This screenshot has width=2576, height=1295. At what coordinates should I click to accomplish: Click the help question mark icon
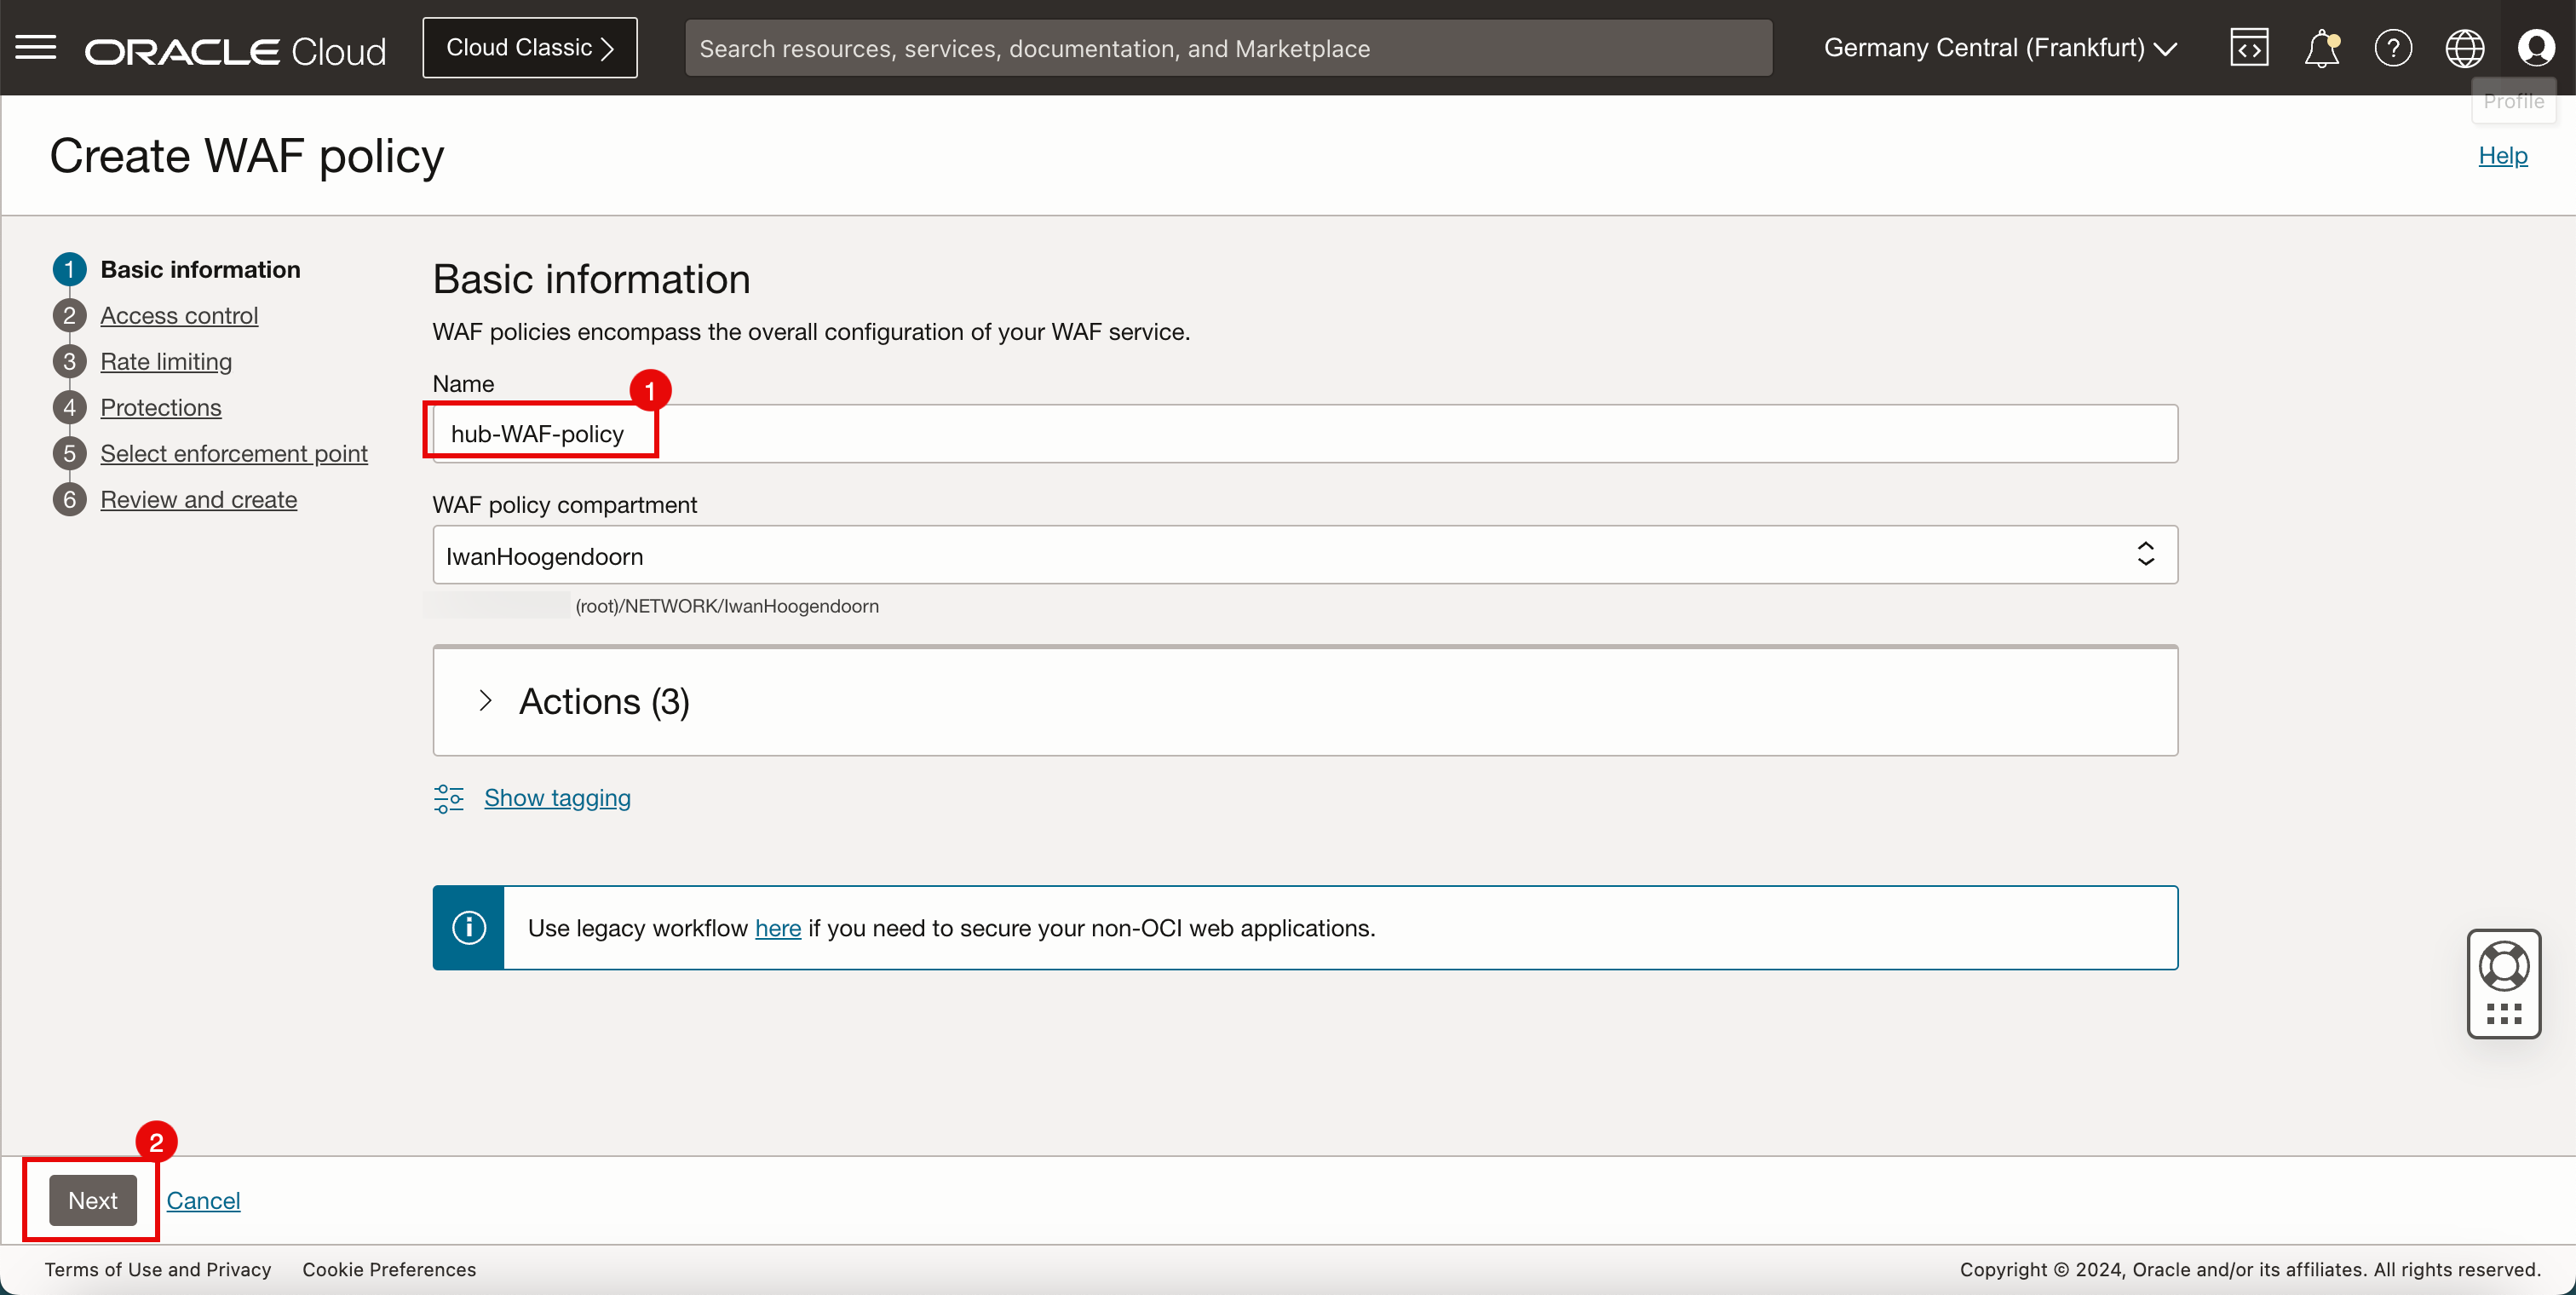[2393, 47]
